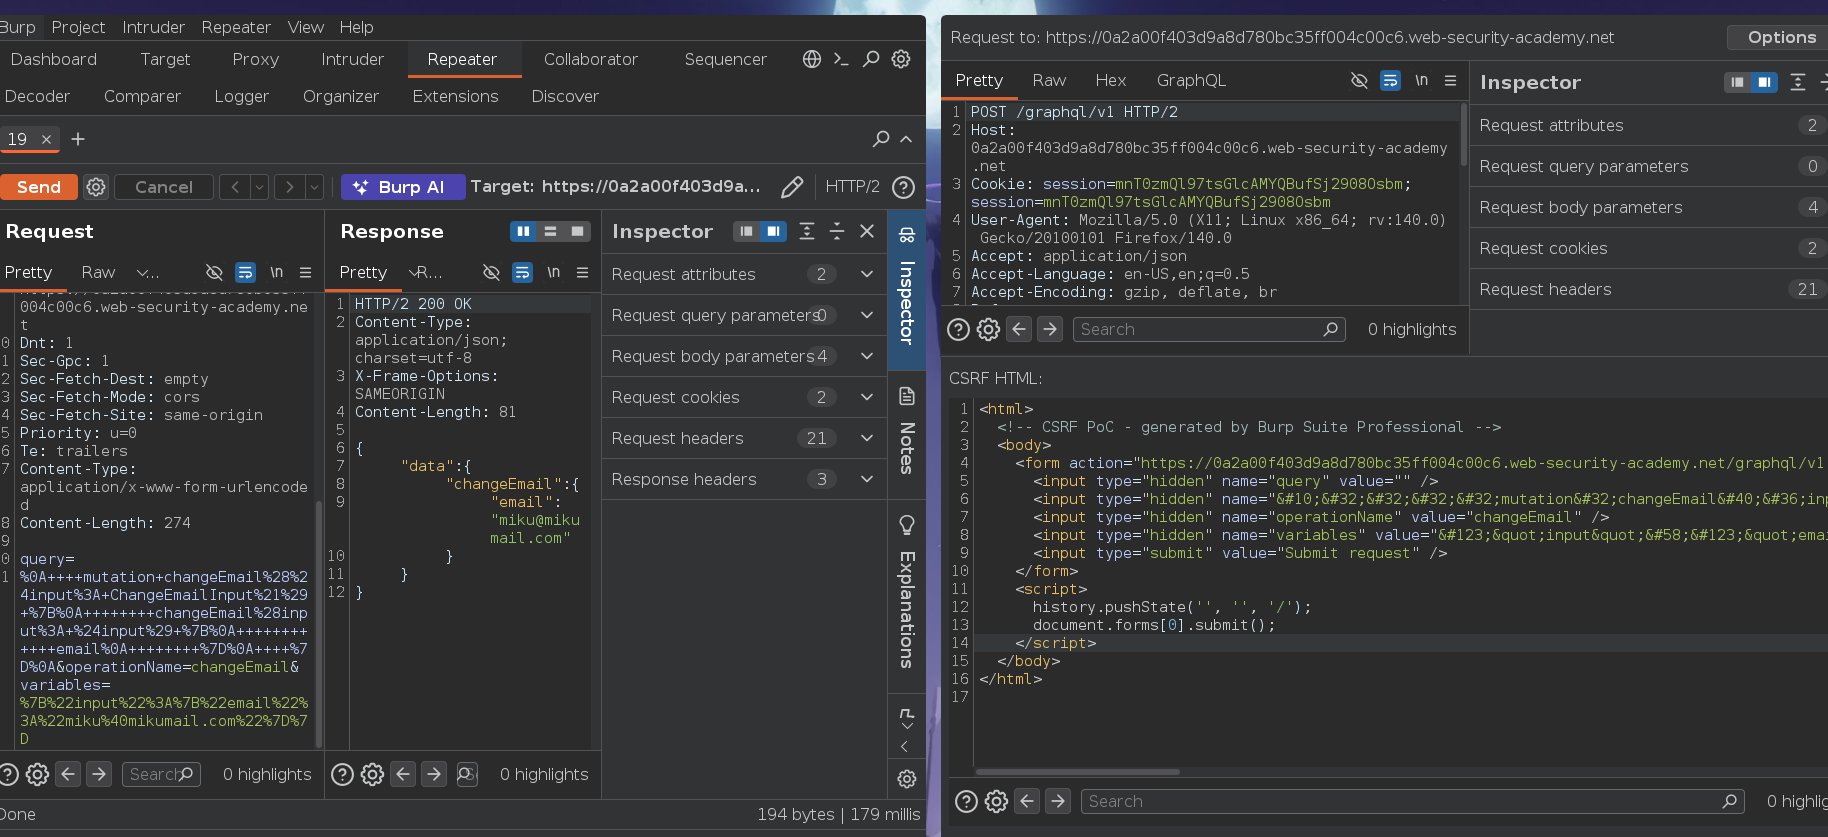Toggle show newline characters in Request panel
Screen dimensions: 1828x837
tap(276, 272)
